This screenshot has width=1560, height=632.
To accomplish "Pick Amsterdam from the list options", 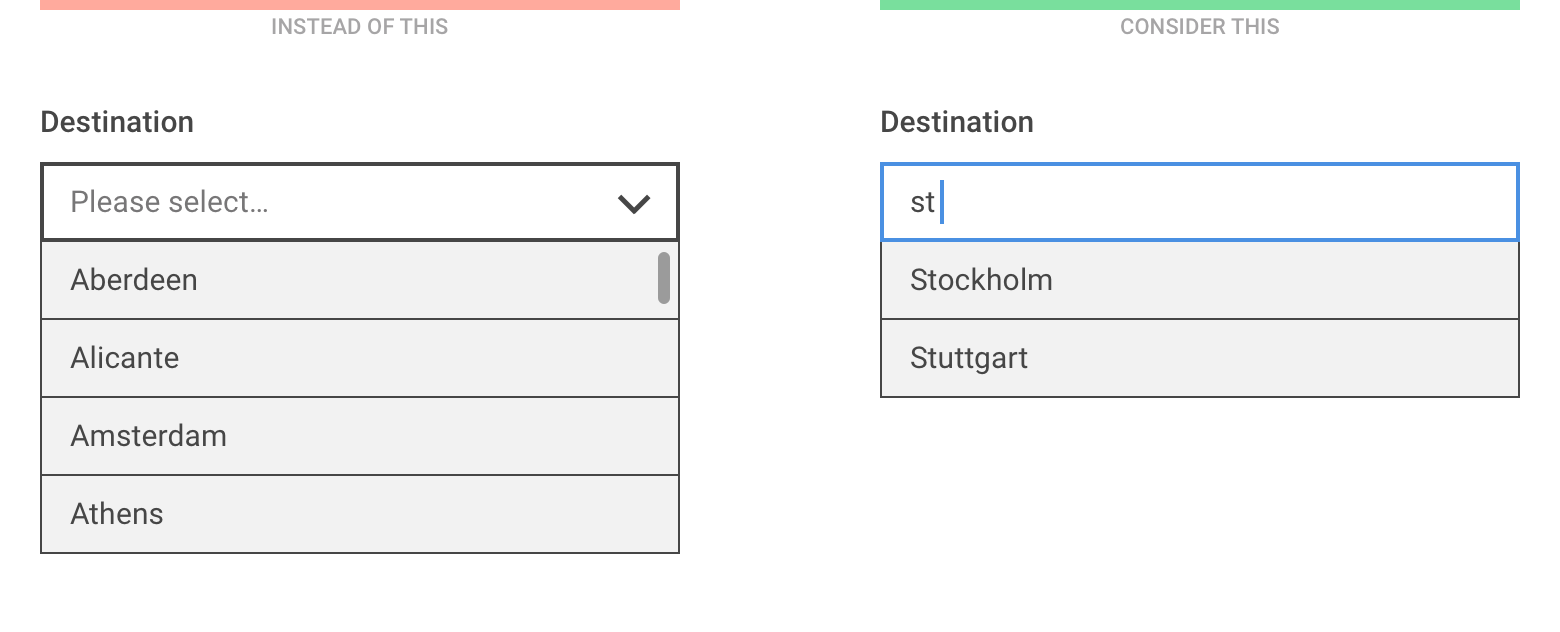I will (x=148, y=436).
